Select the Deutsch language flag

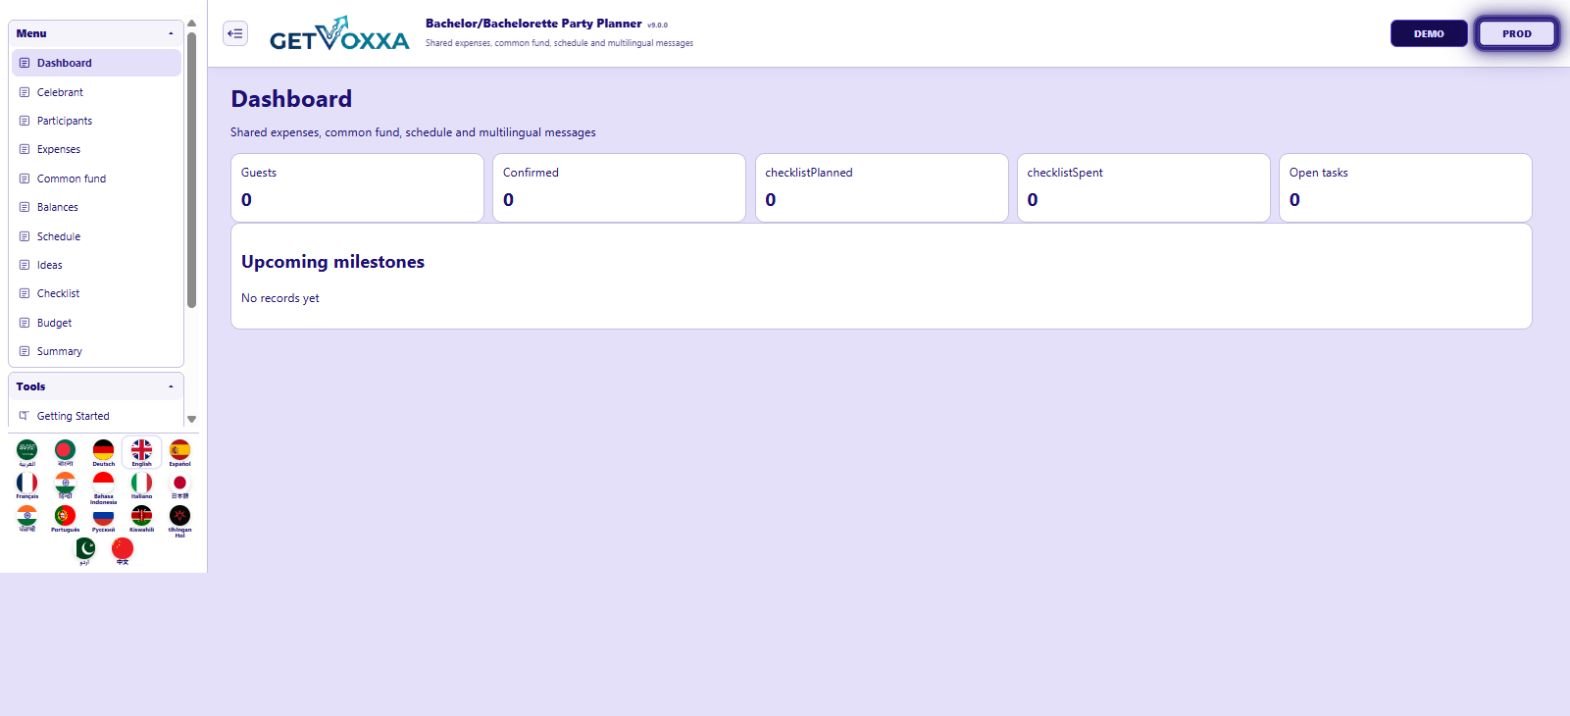point(103,452)
